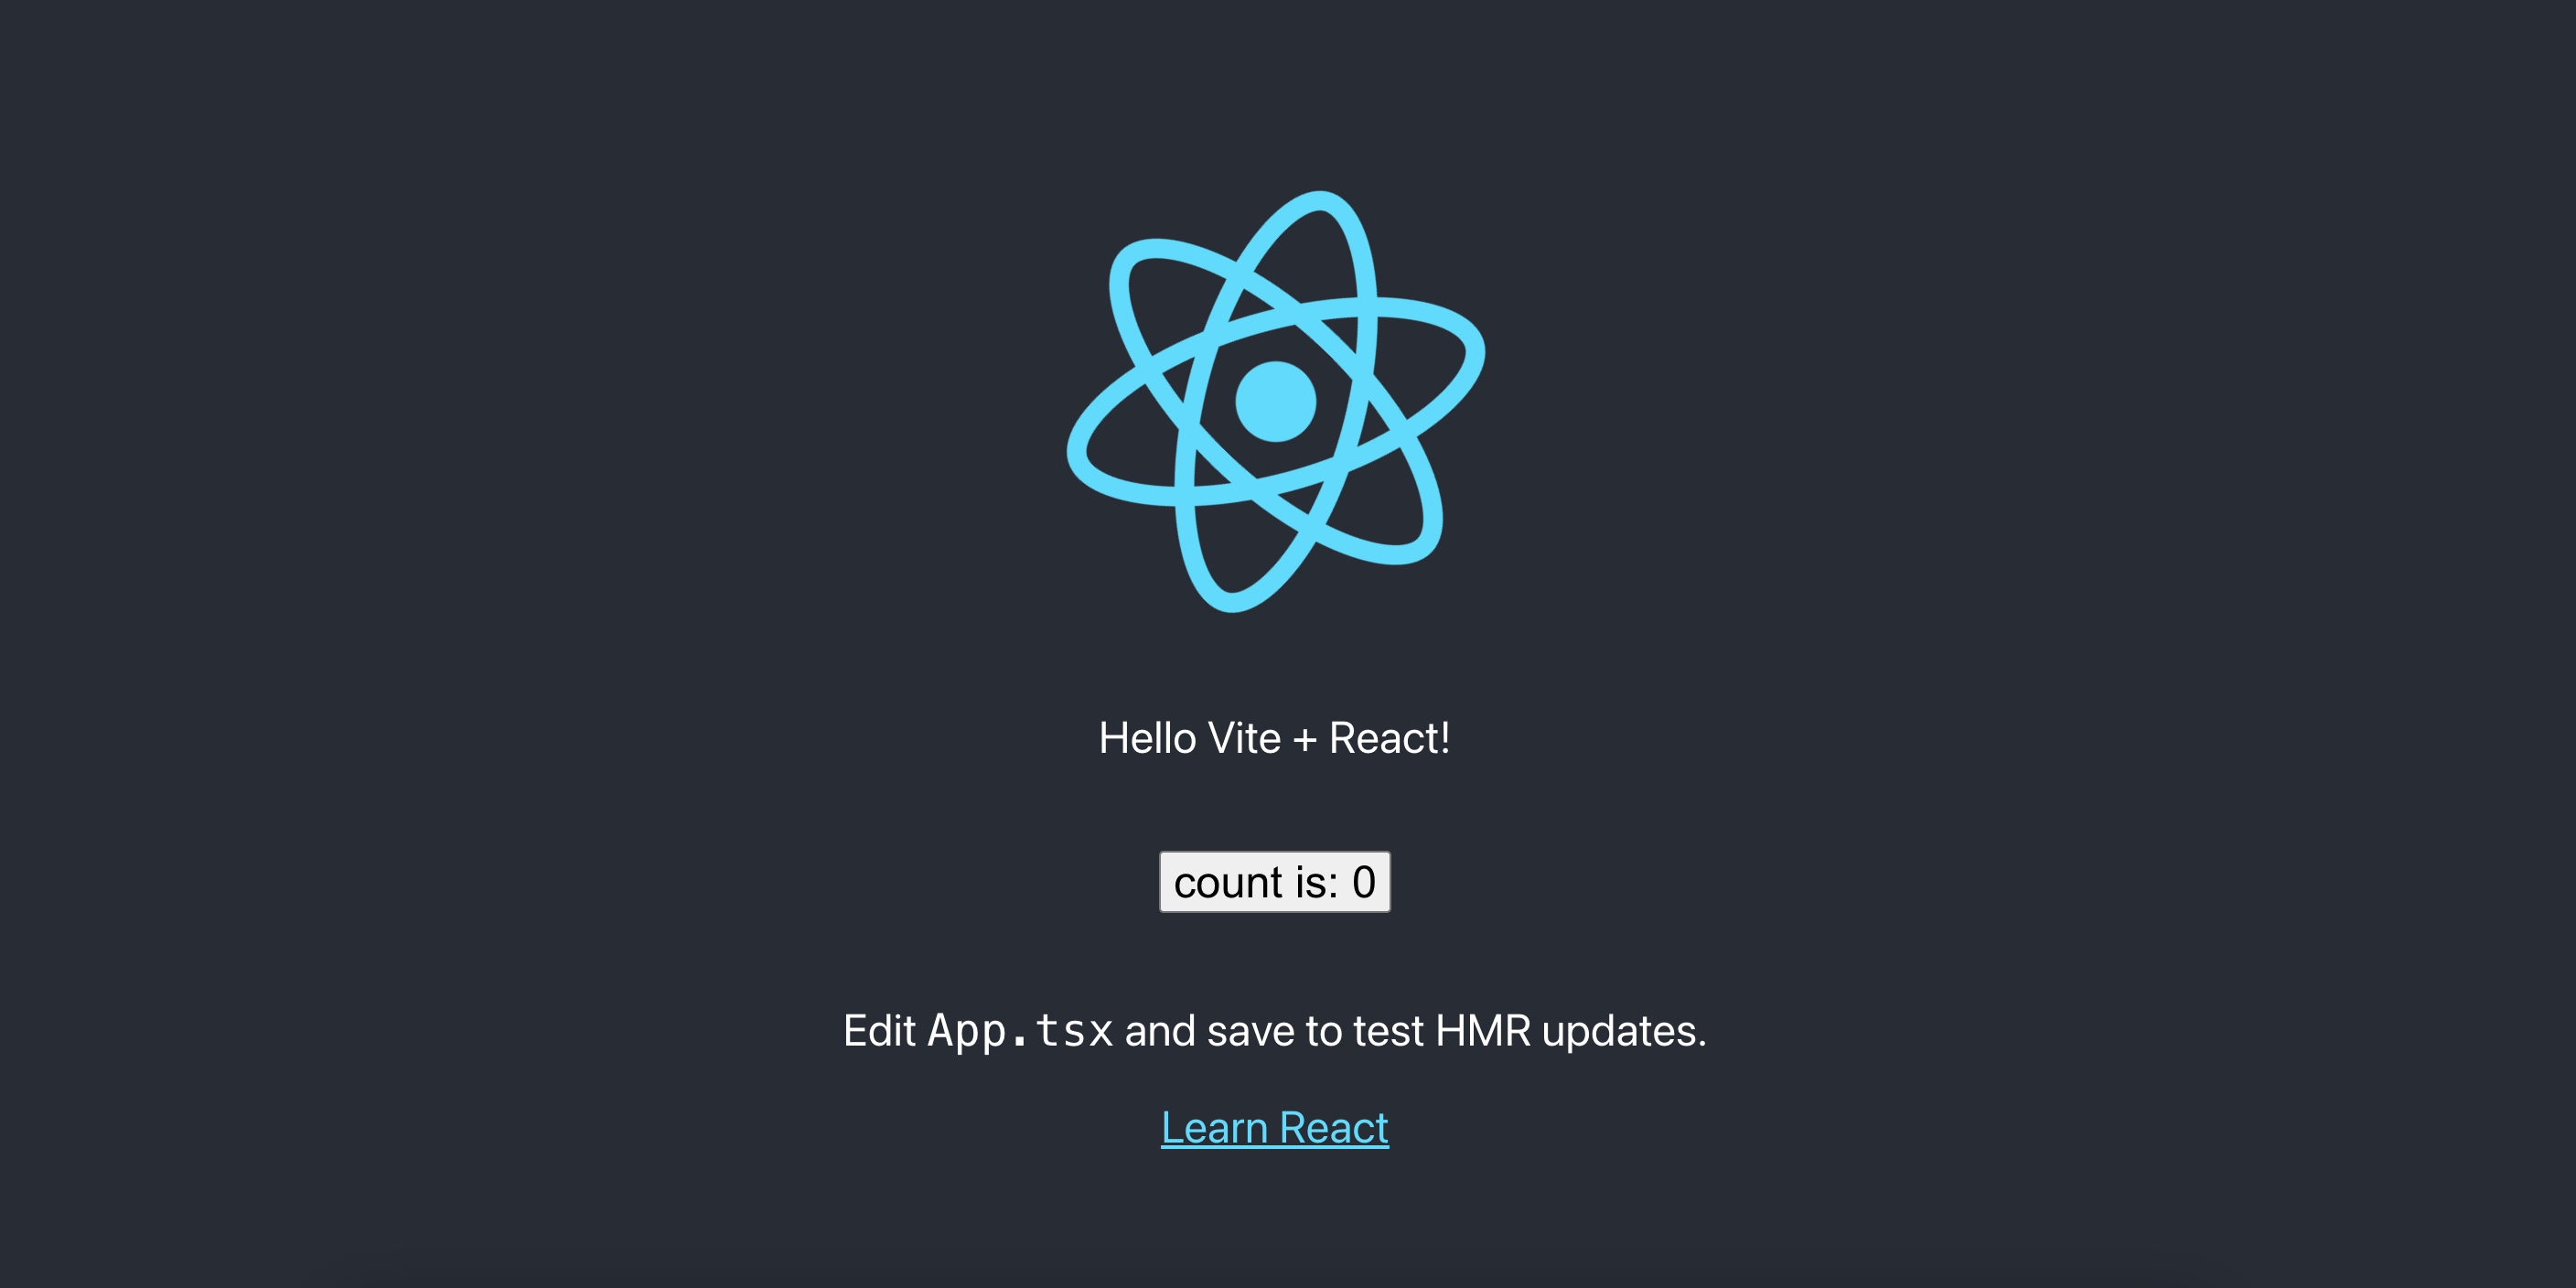This screenshot has width=2576, height=1288.
Task: Increment the "count is: 0" button
Action: (x=1274, y=882)
